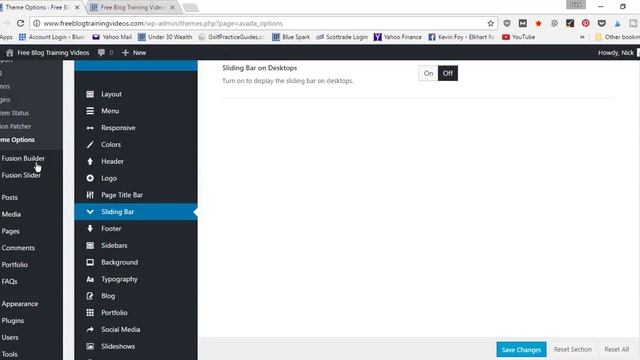The image size is (640, 360).
Task: Open the Yahoo Finance bookmark
Action: 398,37
